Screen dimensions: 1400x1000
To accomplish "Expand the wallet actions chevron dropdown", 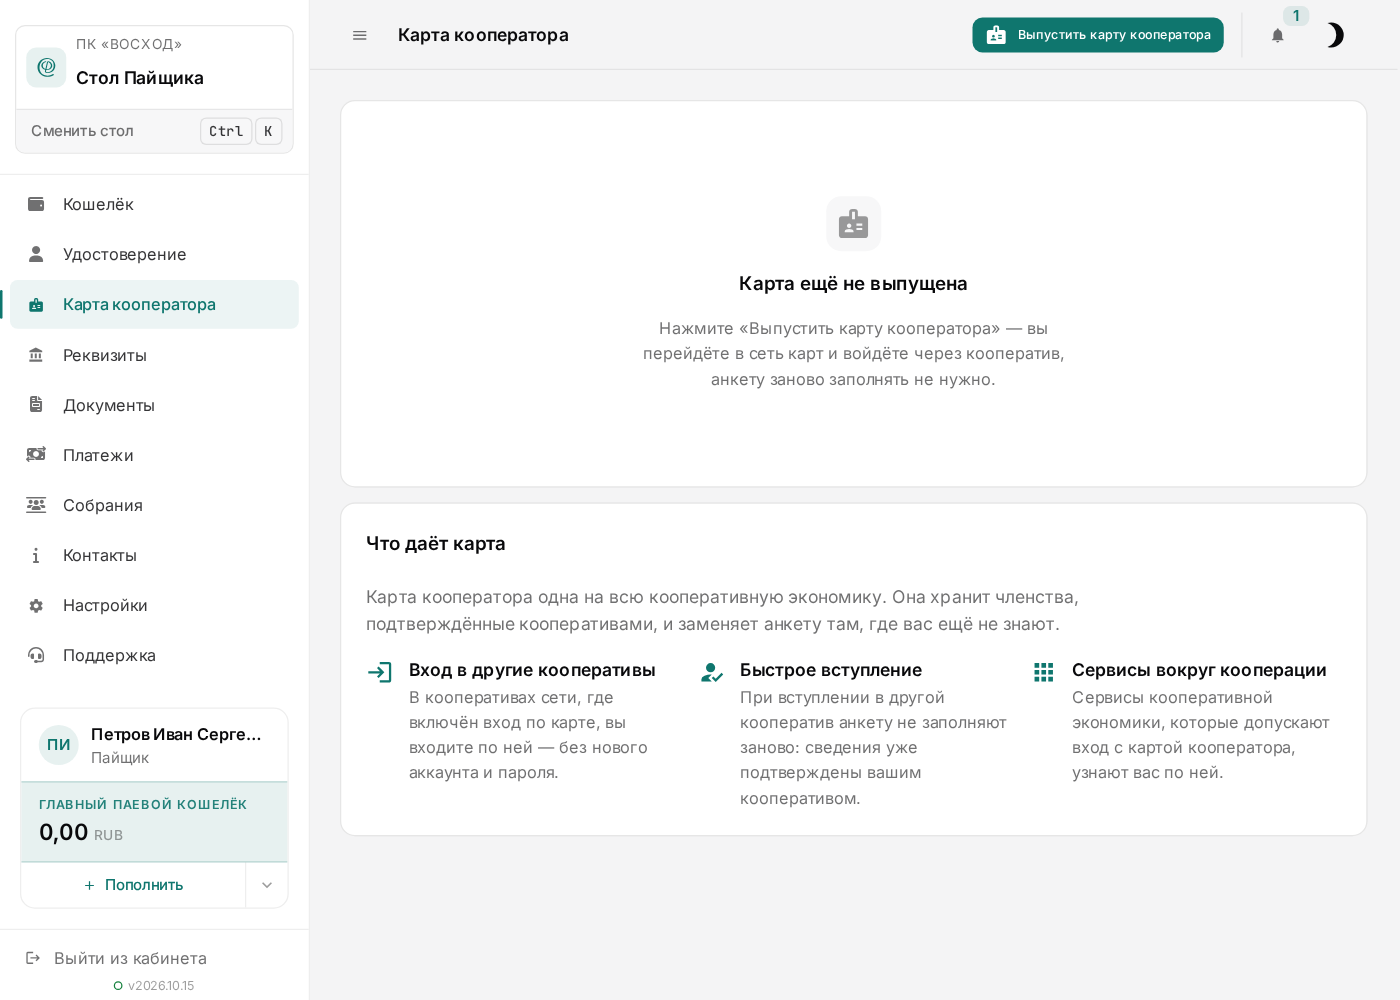I will 267,885.
